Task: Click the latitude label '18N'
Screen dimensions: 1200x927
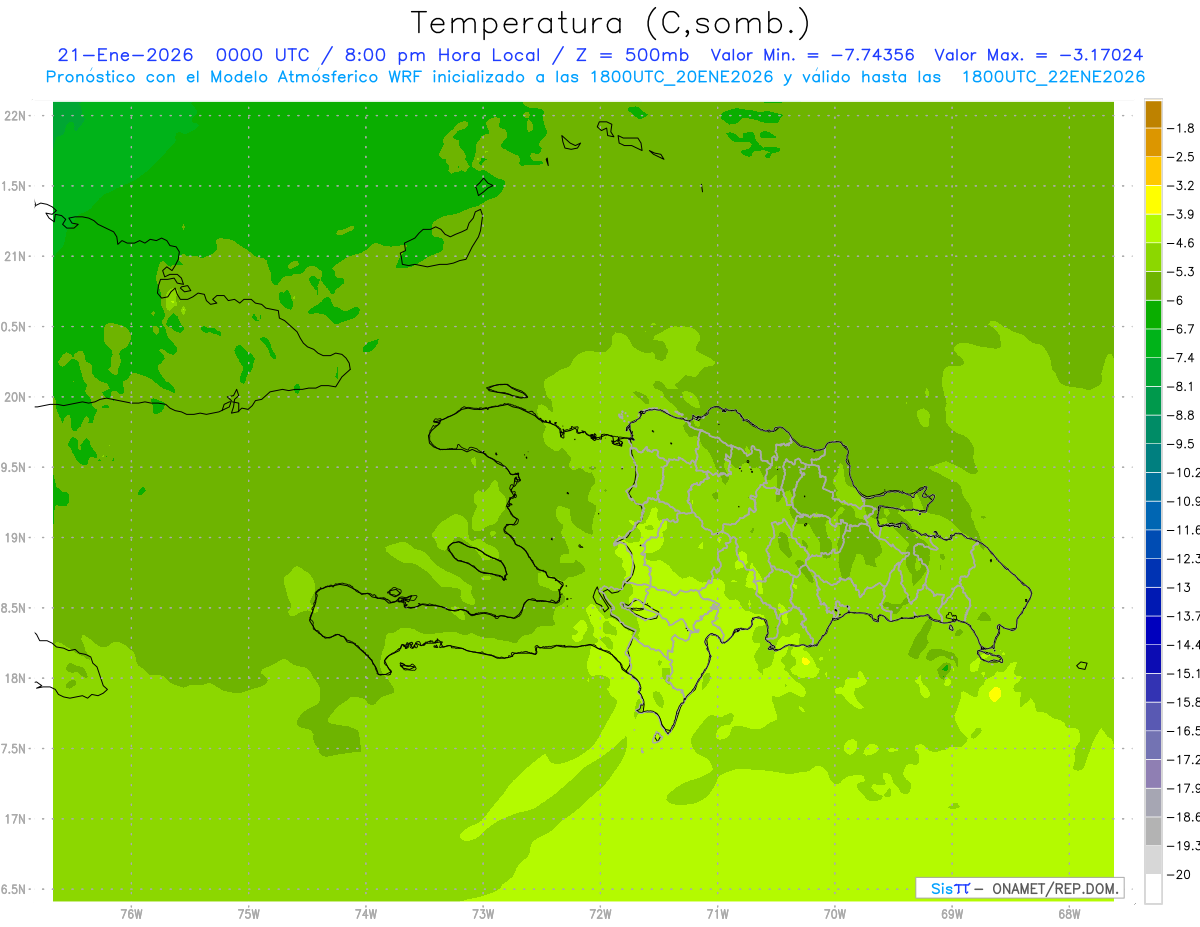Action: pos(17,679)
